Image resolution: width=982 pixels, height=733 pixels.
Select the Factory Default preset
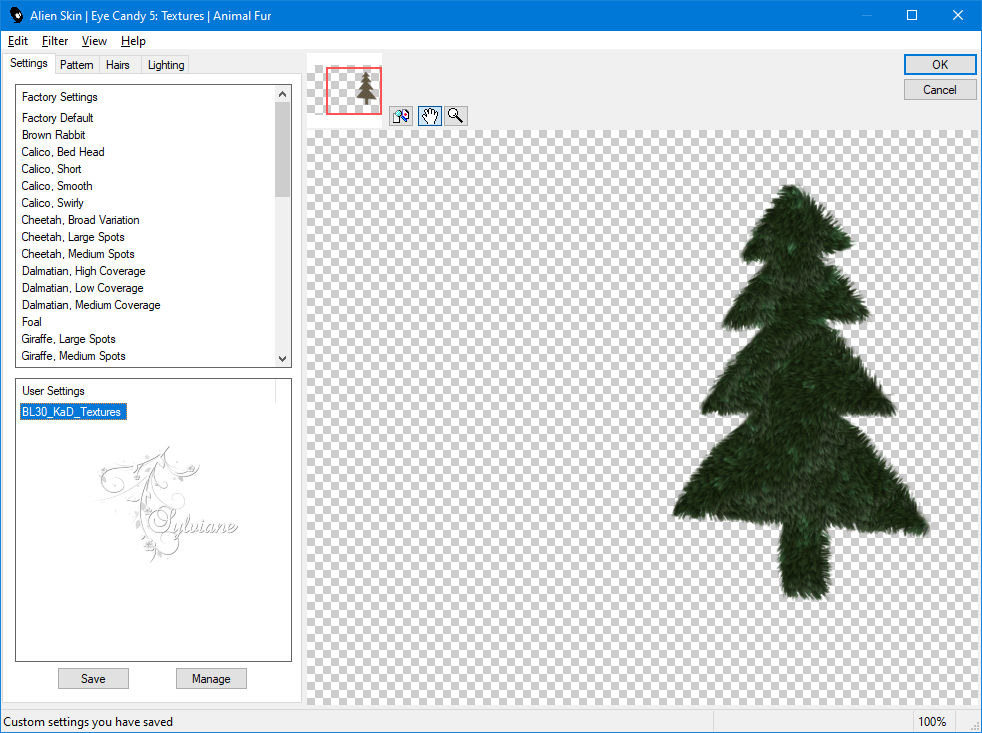(x=58, y=118)
